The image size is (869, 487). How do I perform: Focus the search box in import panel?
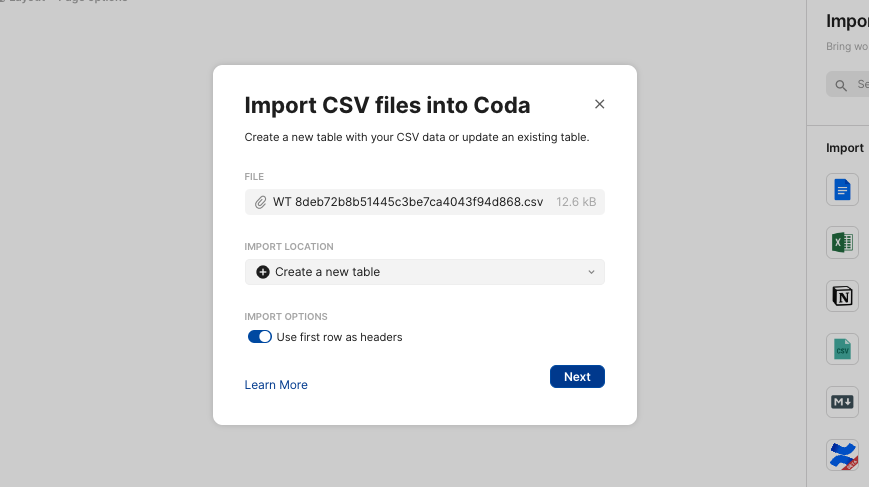(848, 85)
